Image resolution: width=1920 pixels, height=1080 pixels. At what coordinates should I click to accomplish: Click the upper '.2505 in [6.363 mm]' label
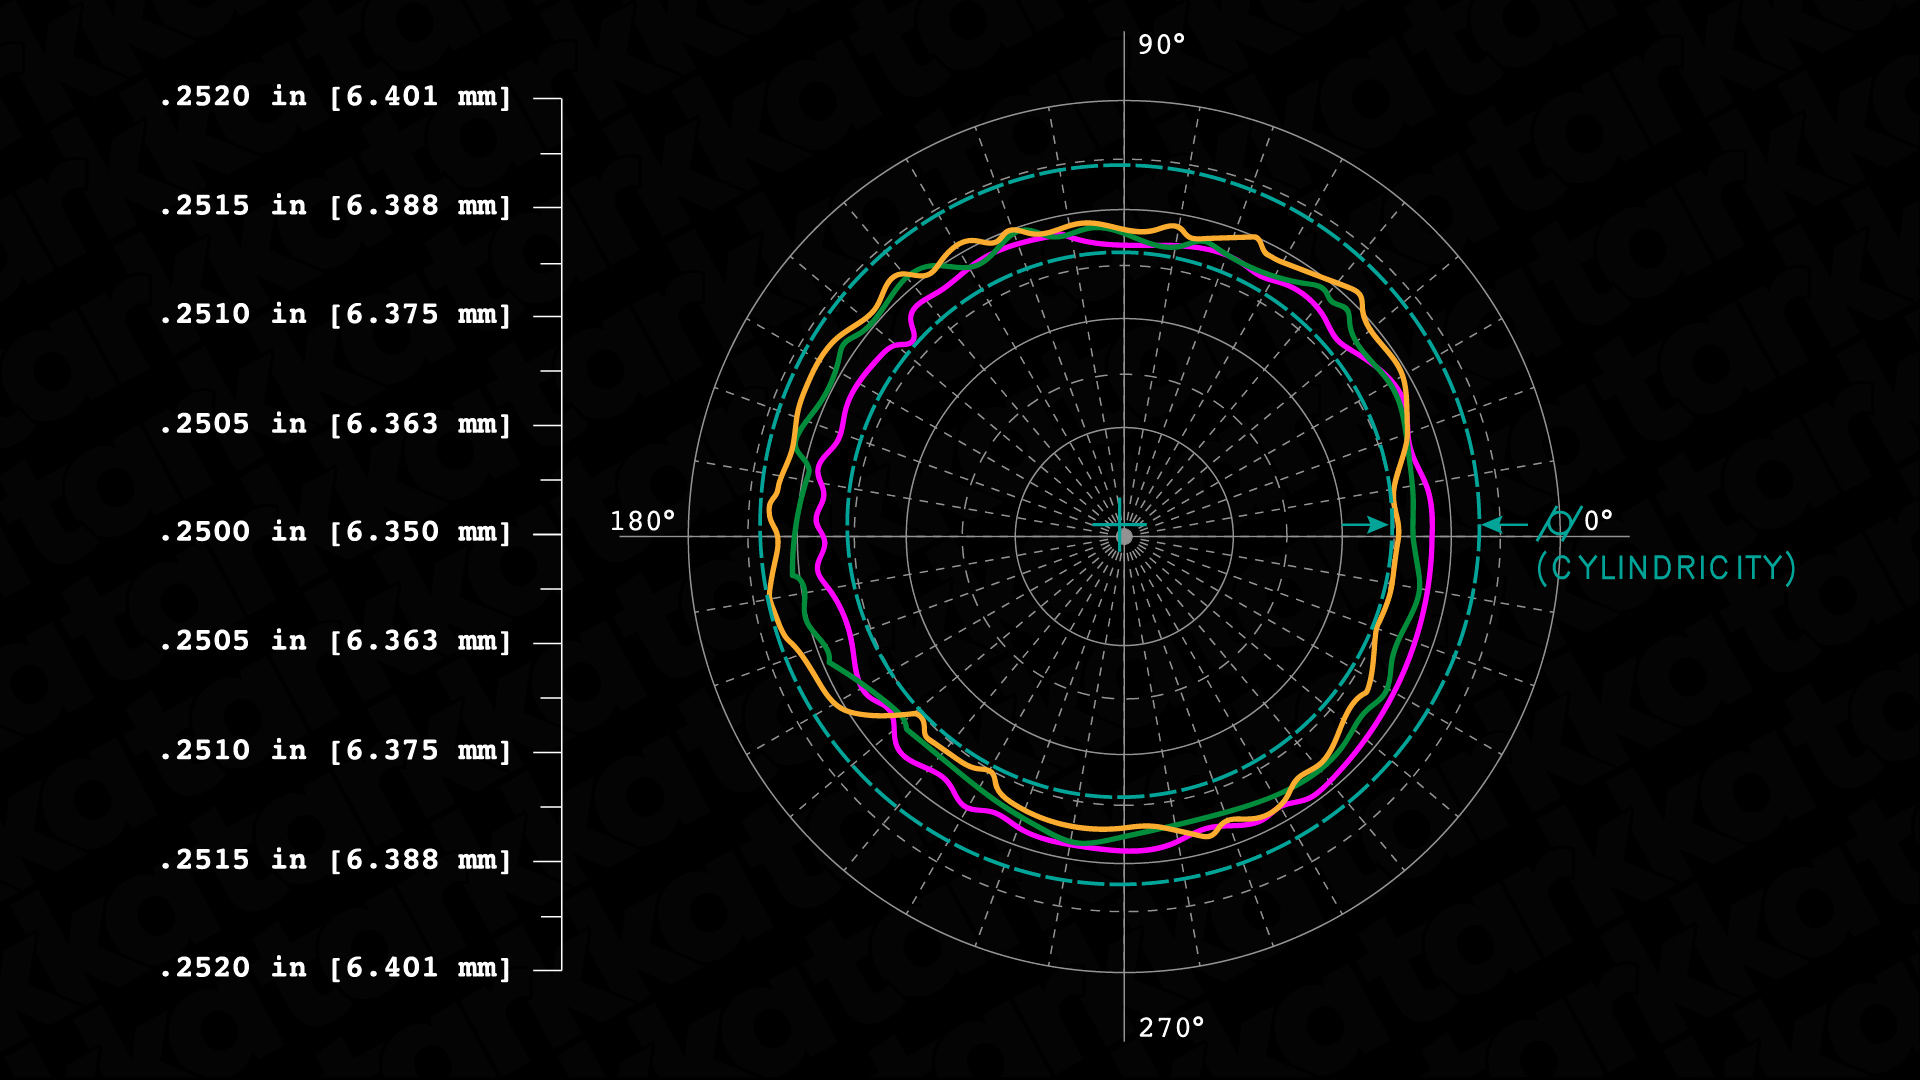point(336,424)
